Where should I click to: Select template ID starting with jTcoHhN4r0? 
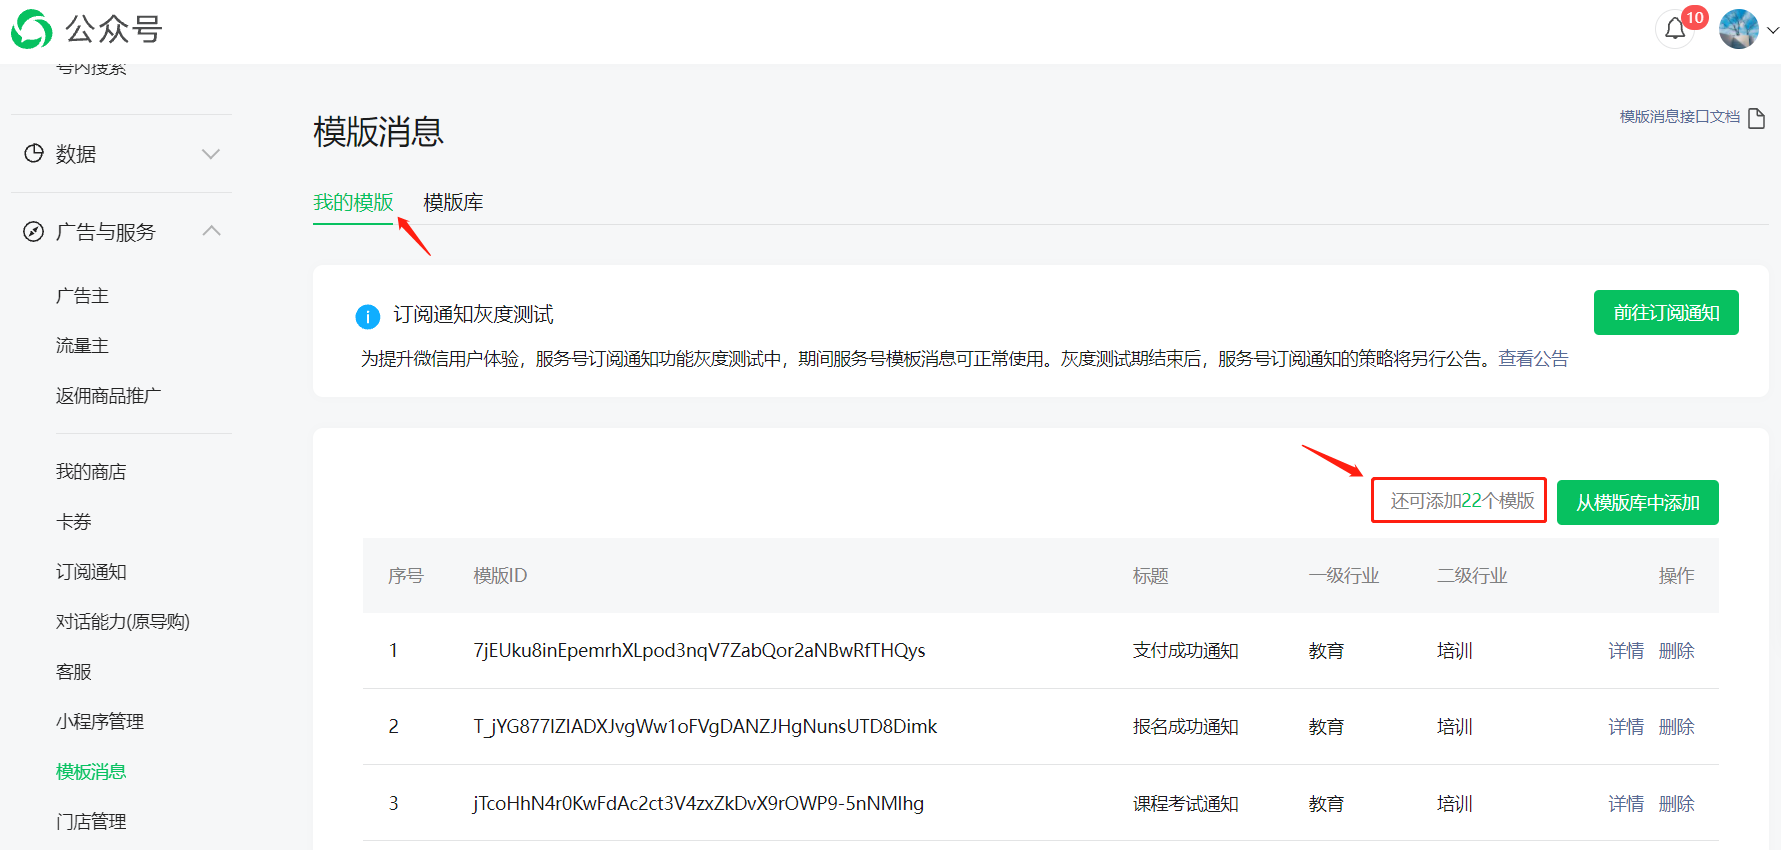click(x=698, y=804)
